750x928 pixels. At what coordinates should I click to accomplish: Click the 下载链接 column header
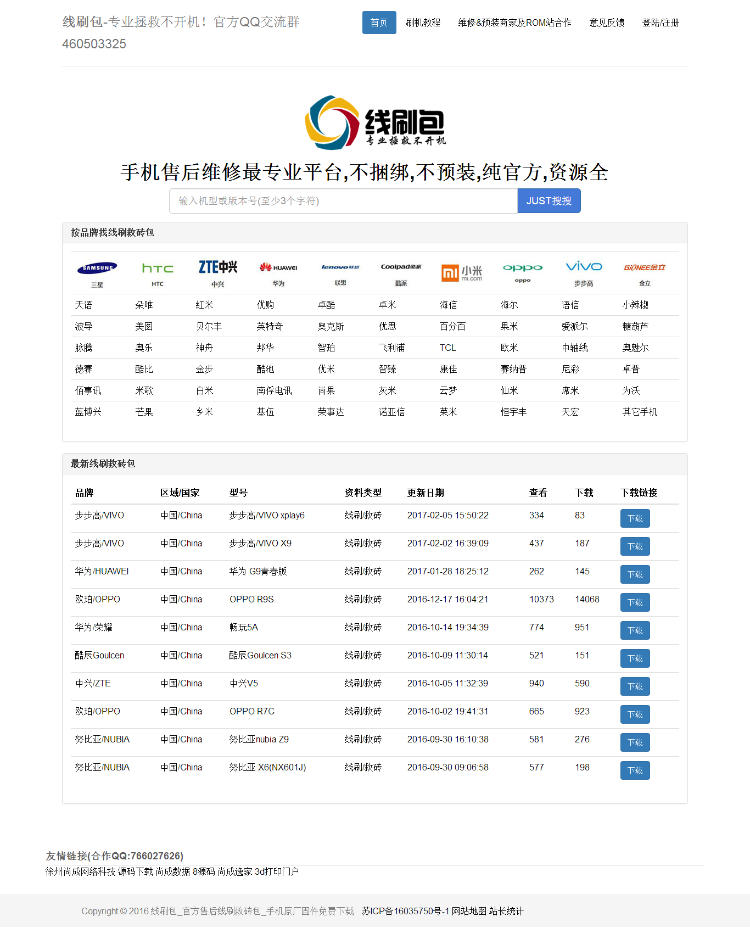click(639, 492)
